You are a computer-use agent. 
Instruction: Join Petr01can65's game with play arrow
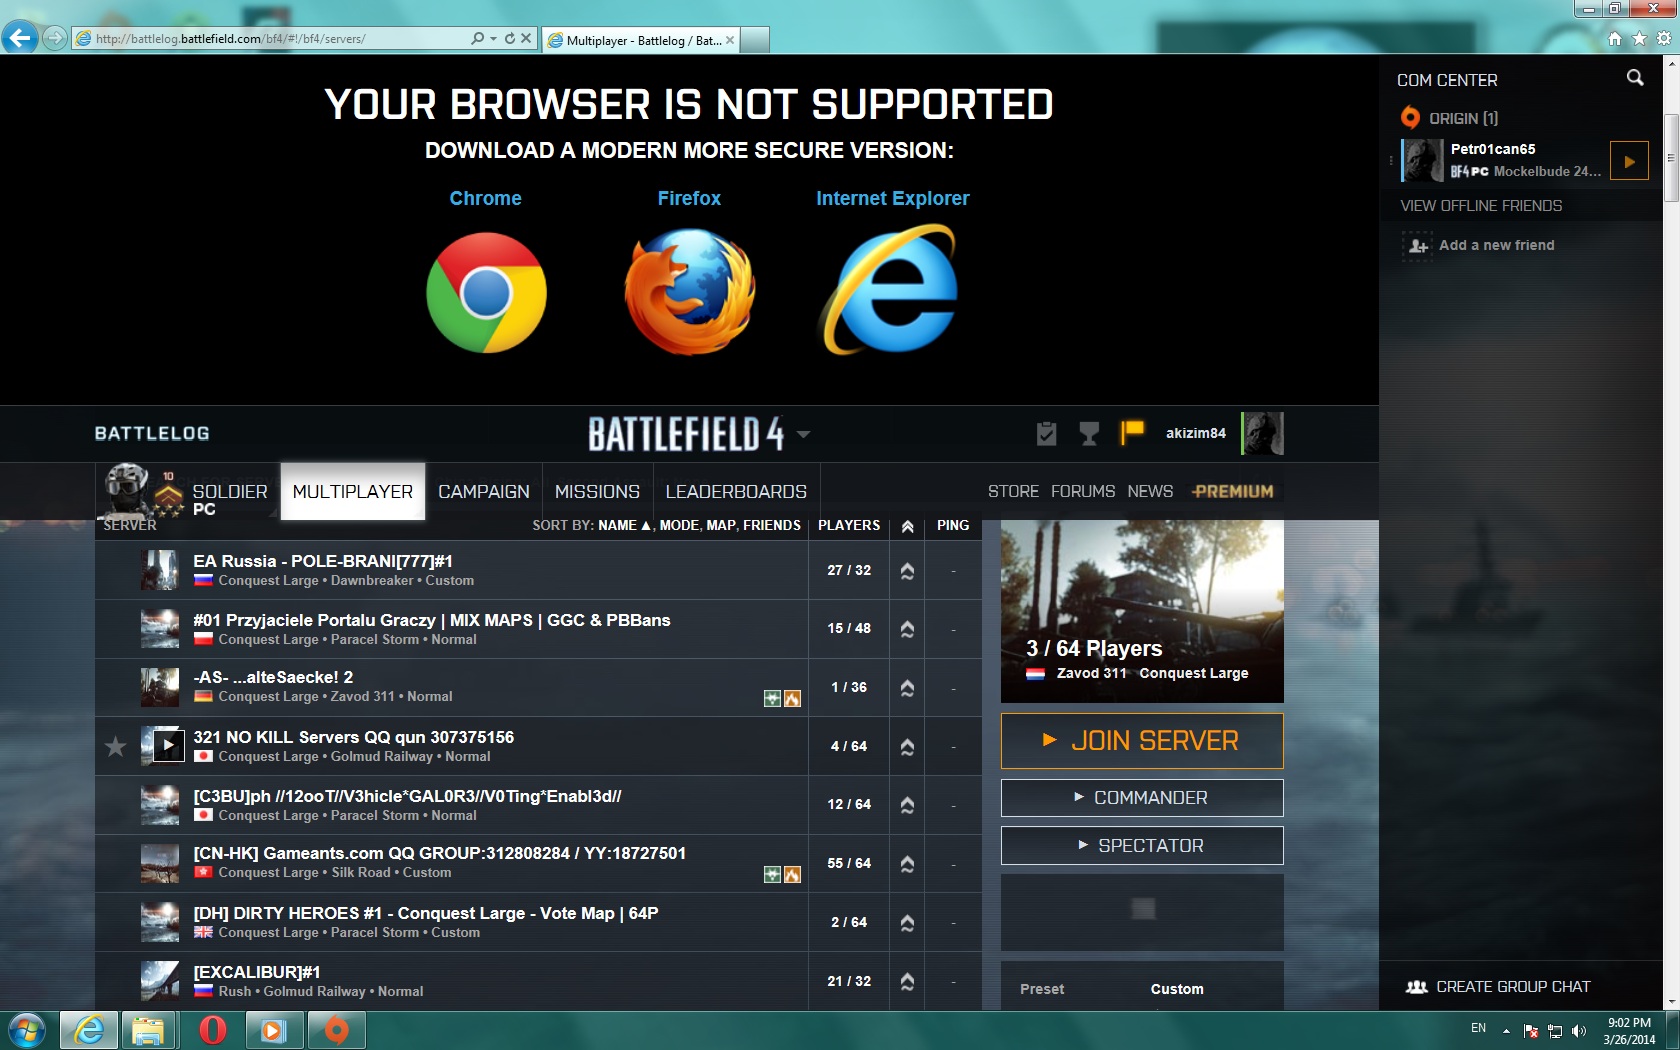click(1629, 161)
